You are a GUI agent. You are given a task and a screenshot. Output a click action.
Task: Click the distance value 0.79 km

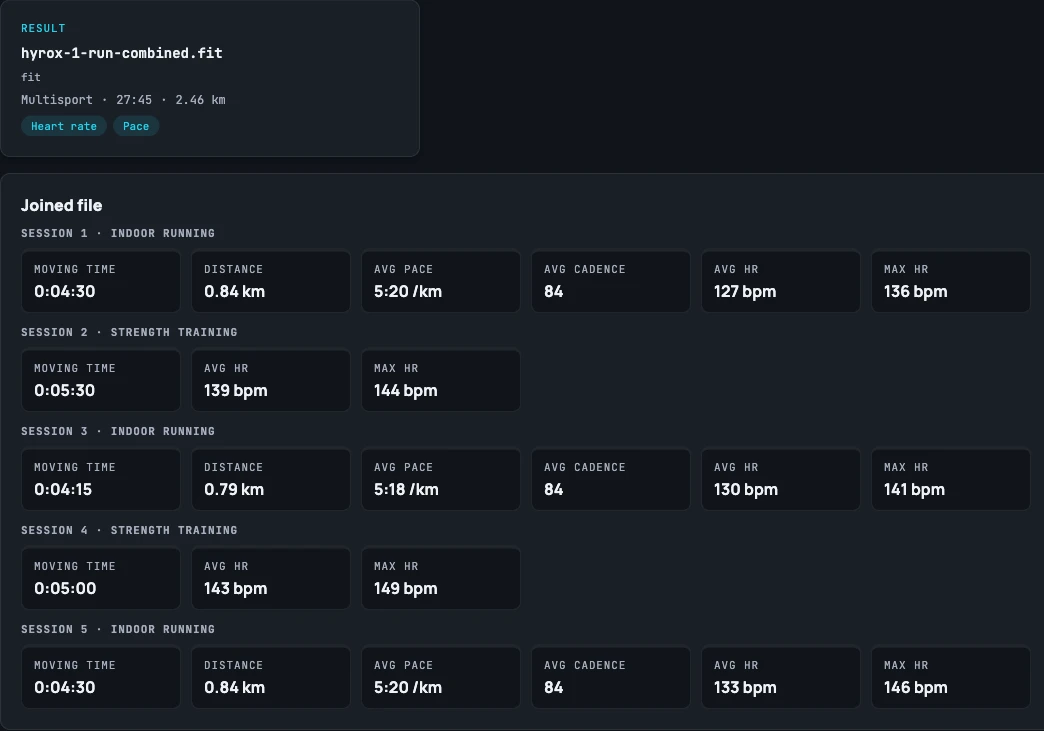[x=234, y=489]
